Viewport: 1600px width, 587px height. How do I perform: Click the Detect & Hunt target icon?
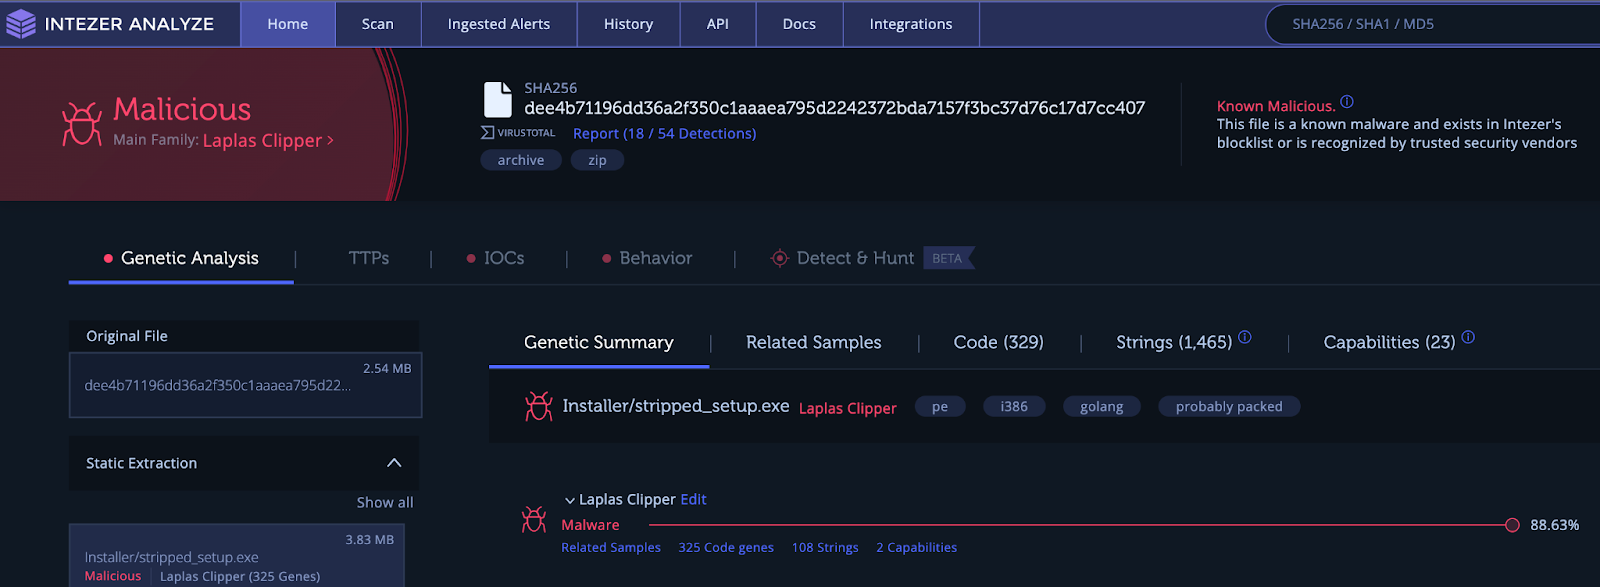pyautogui.click(x=780, y=258)
